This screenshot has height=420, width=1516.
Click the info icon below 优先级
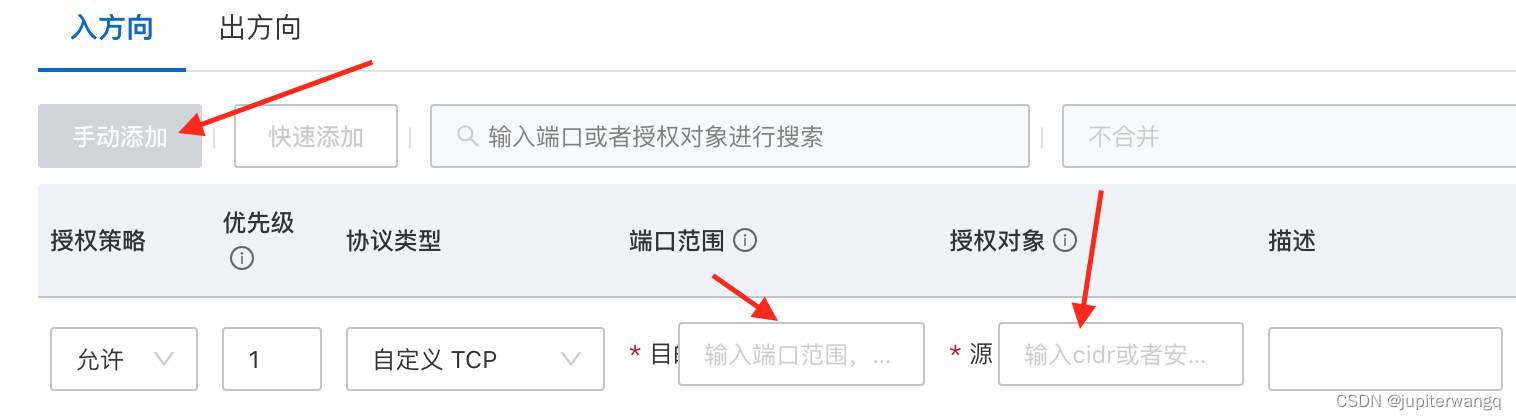[x=241, y=259]
